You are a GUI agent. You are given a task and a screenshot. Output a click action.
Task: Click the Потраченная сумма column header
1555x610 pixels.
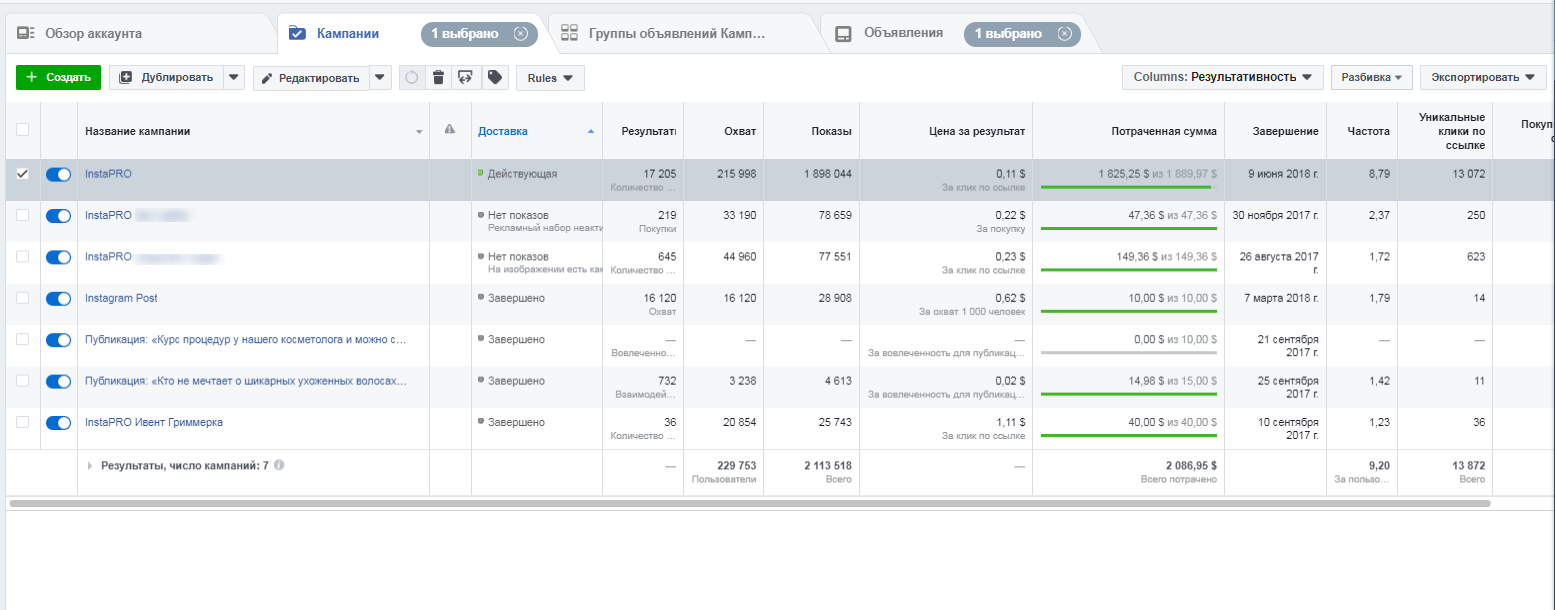pyautogui.click(x=1164, y=131)
